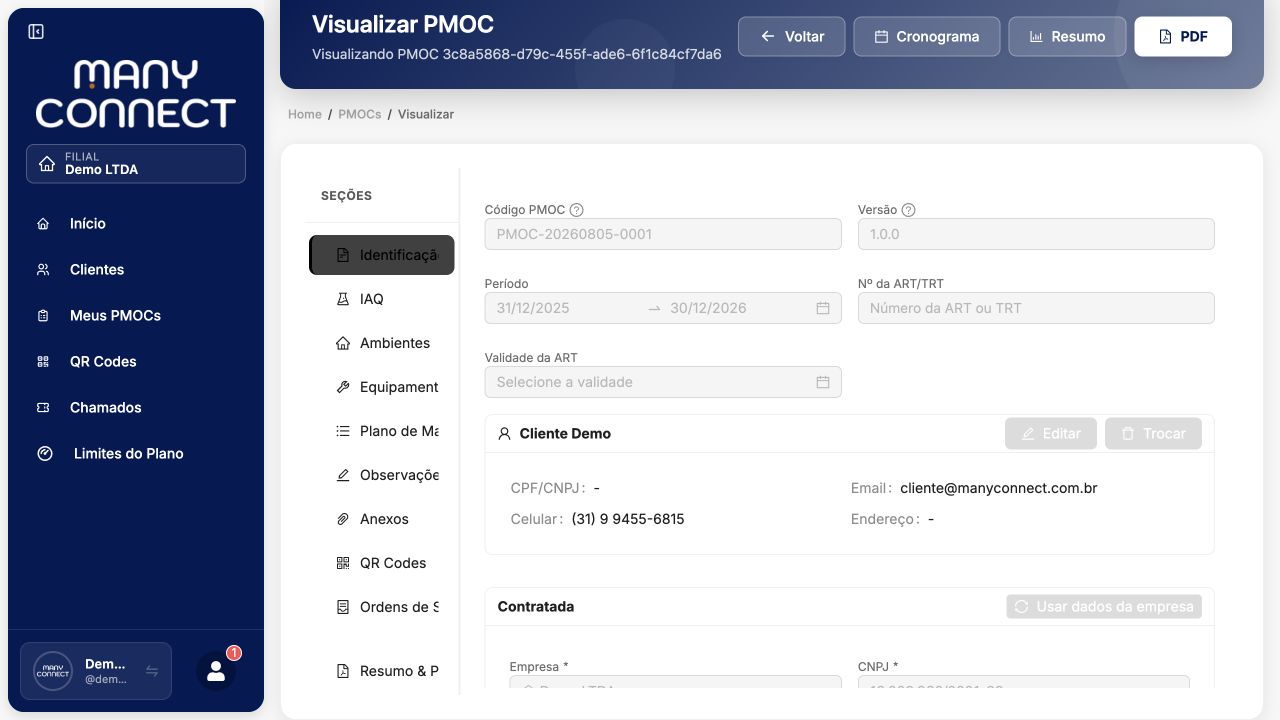Click Usar dados da empresa button
Viewport: 1280px width, 720px height.
(1104, 607)
